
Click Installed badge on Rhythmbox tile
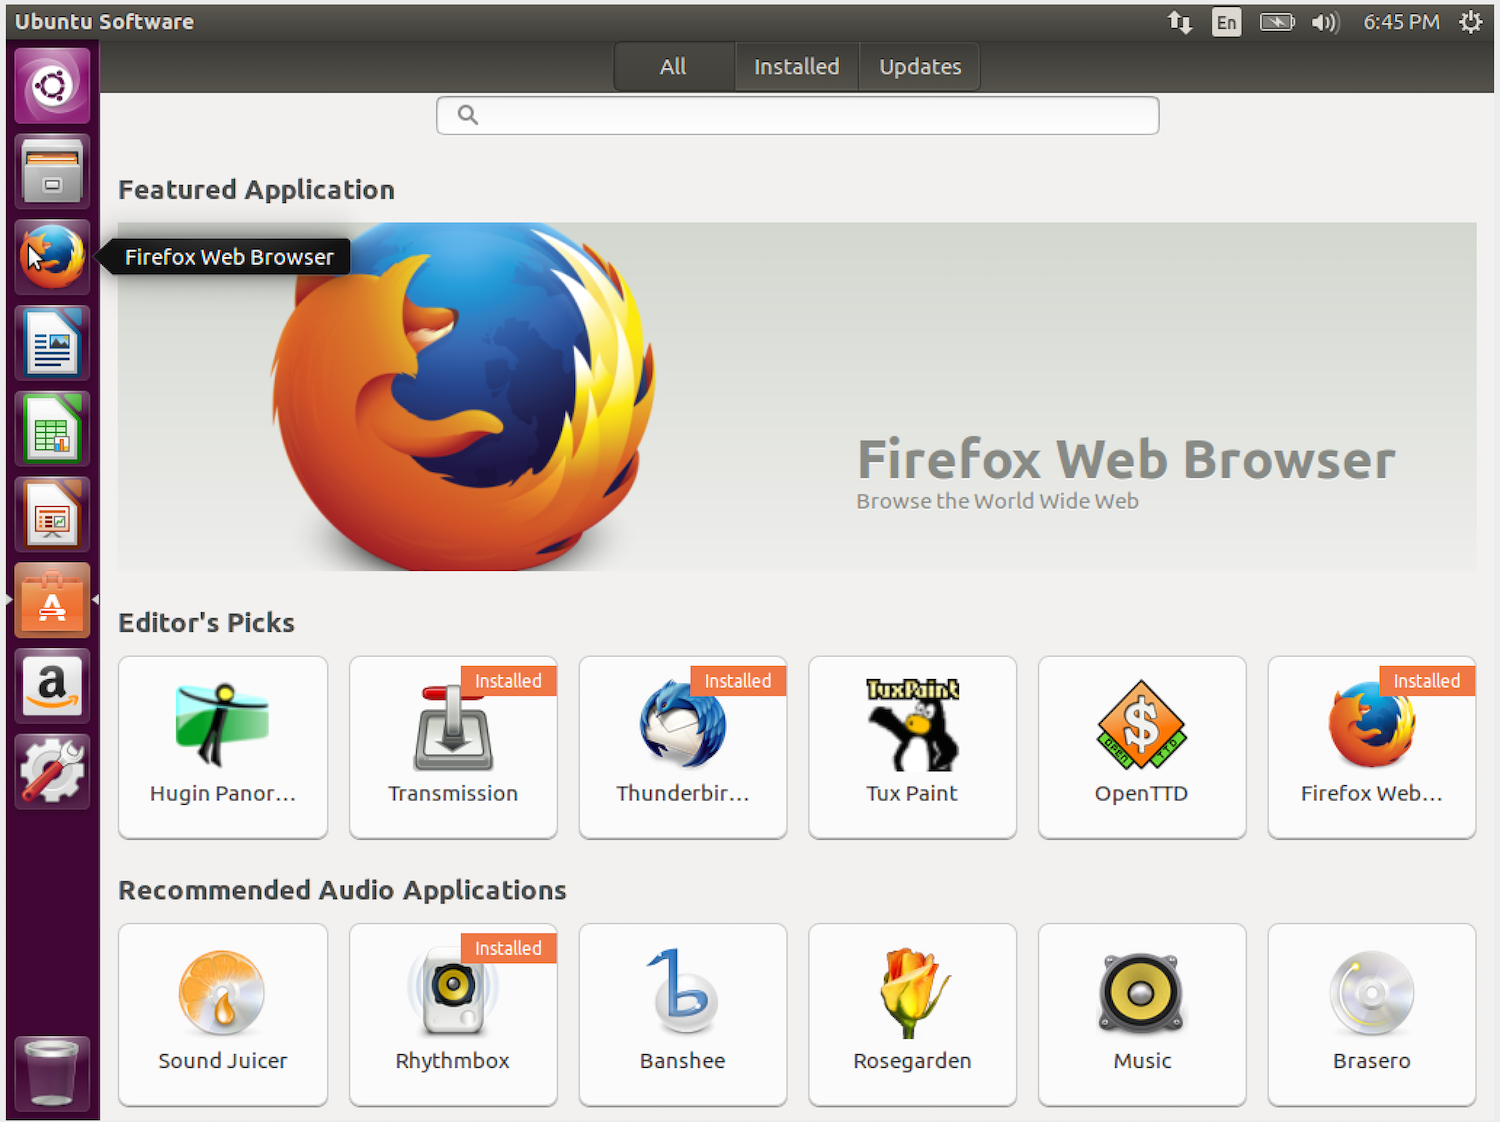508,948
